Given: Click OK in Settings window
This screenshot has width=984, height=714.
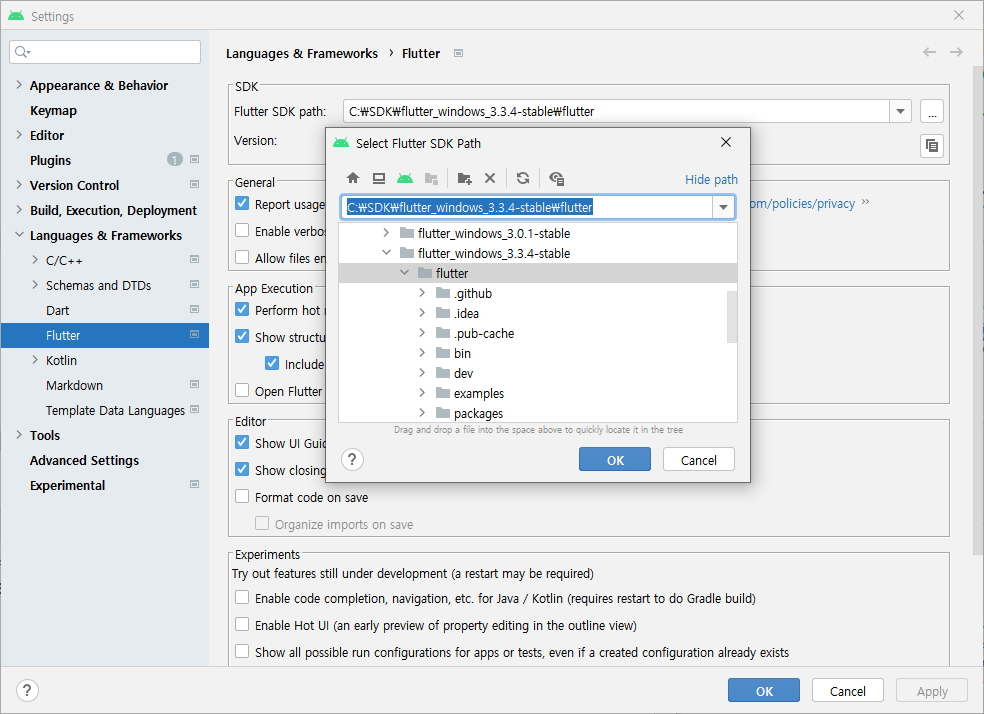Looking at the screenshot, I should (764, 691).
